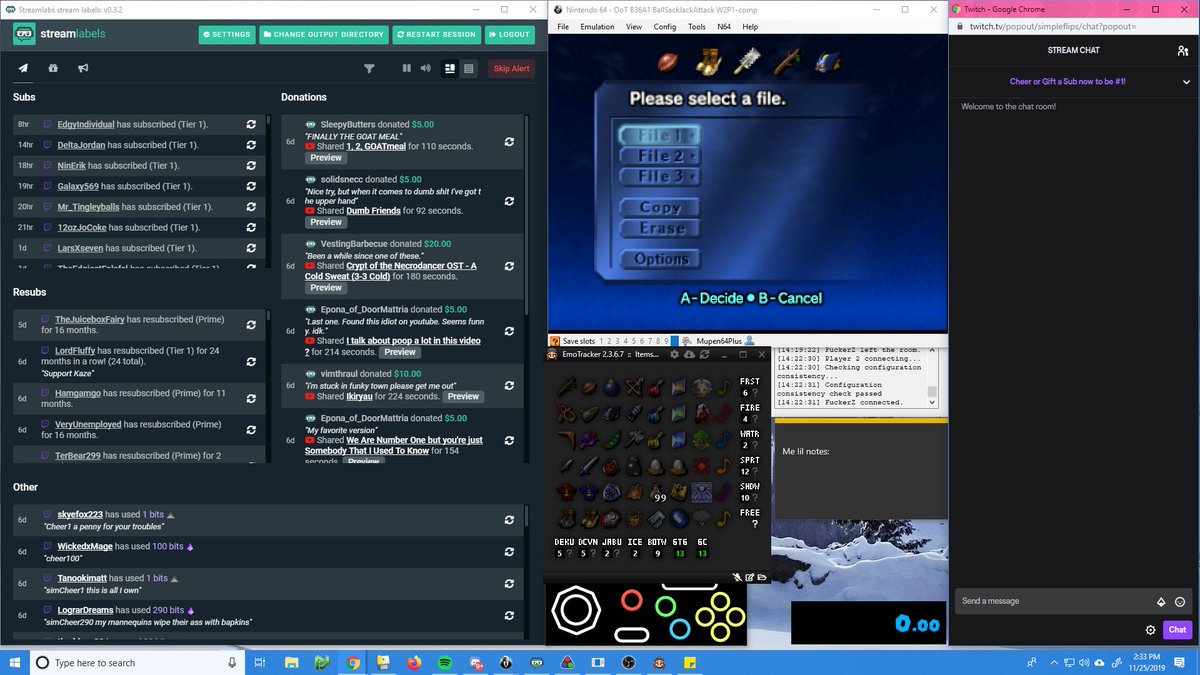Replay Galaxy569 subscription alert
1200x675 pixels.
(x=251, y=186)
